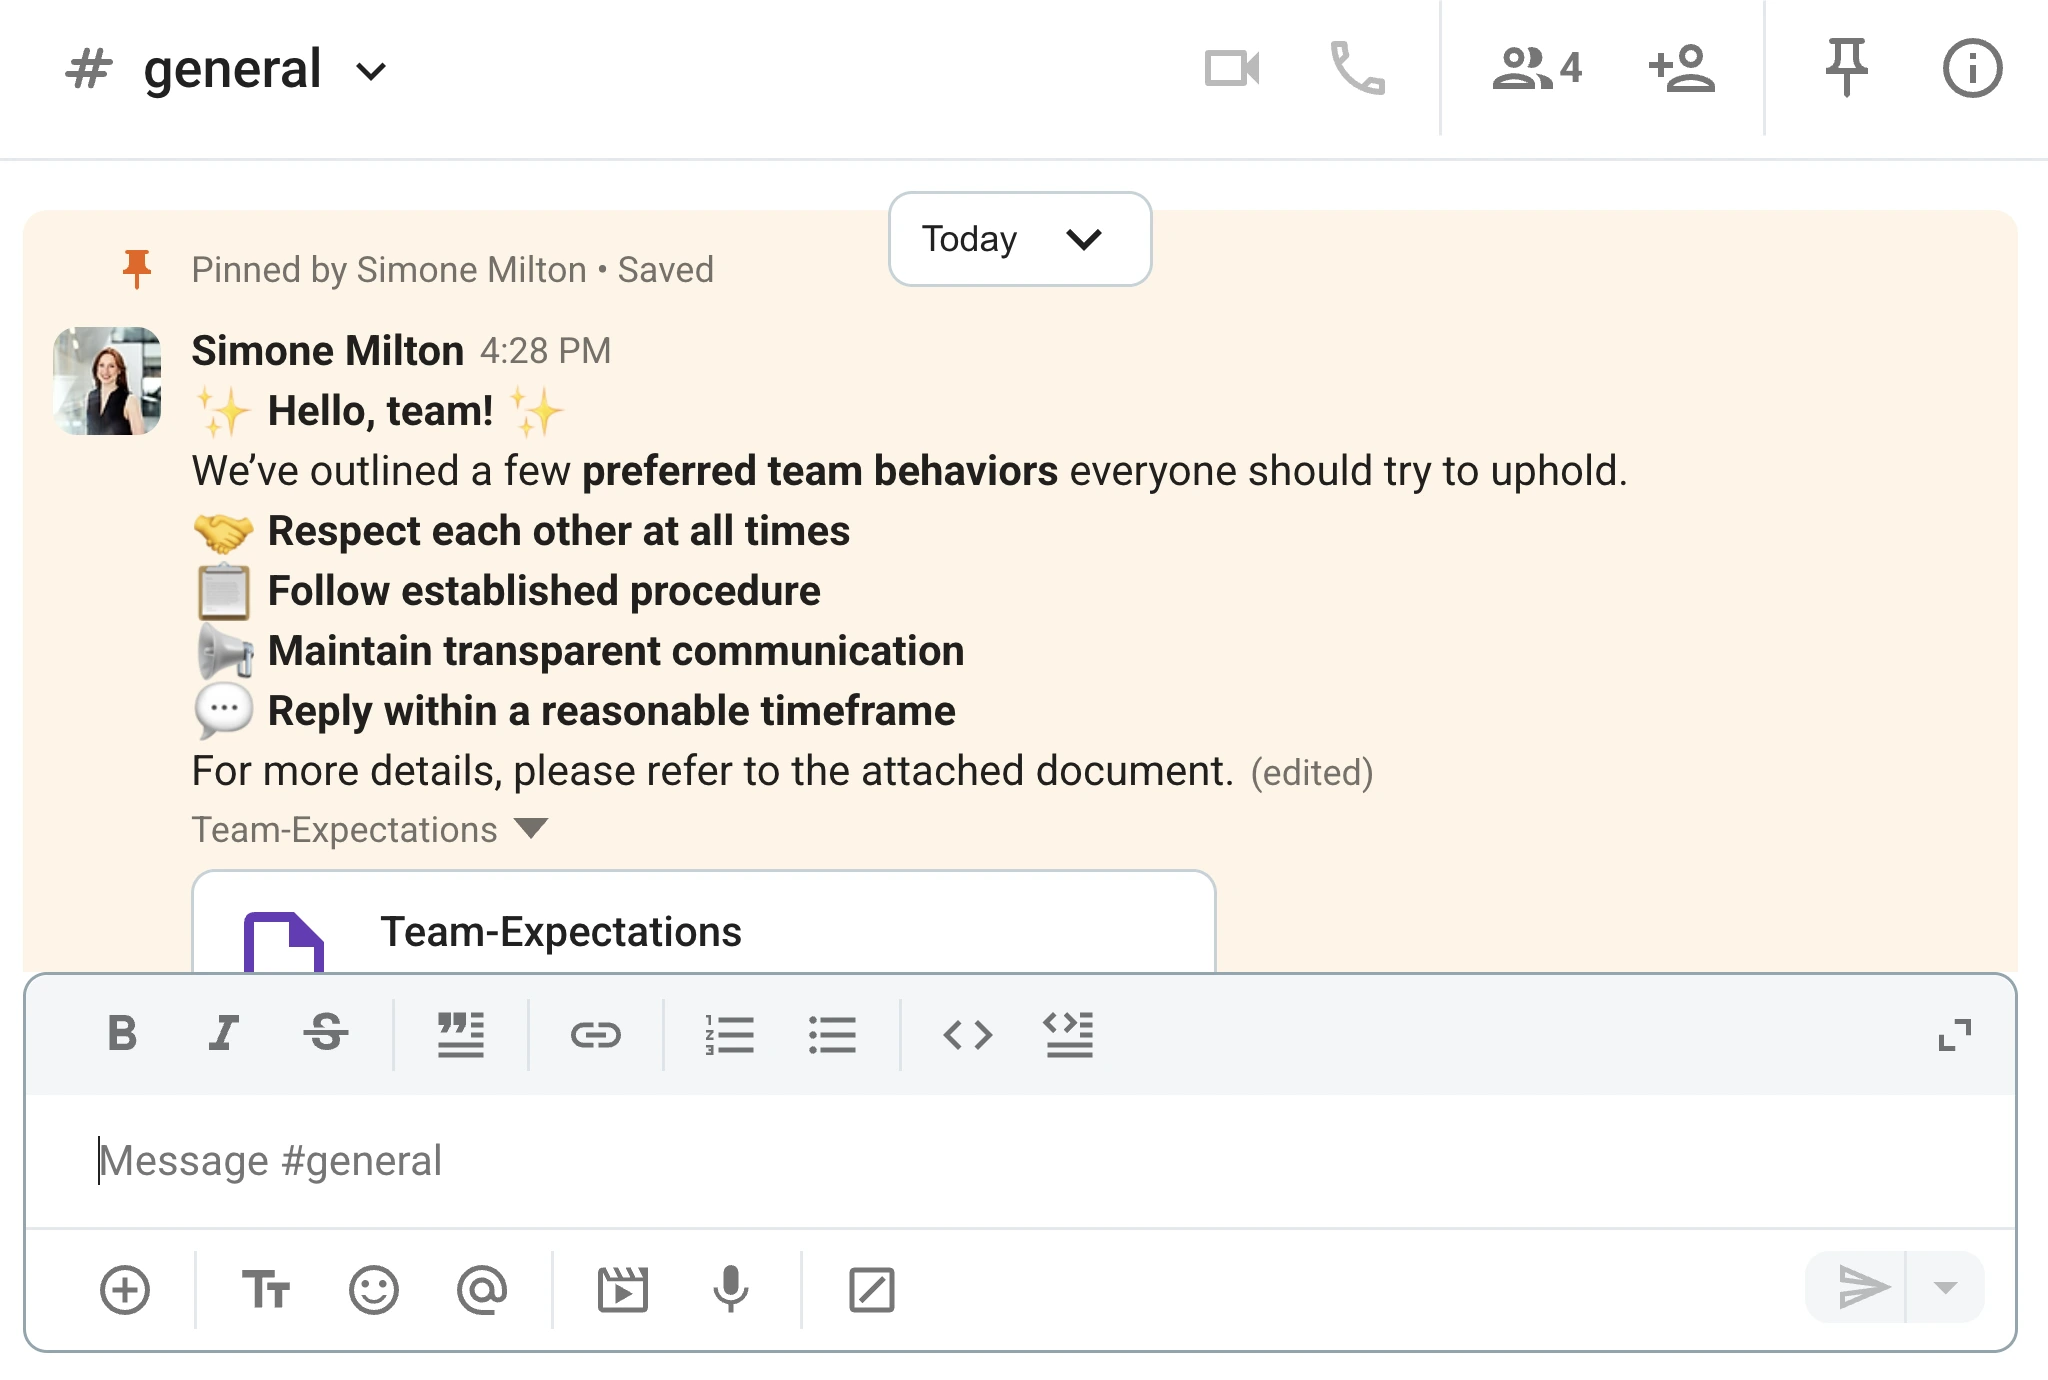Start a video call in the channel
This screenshot has height=1380, width=2048.
(x=1232, y=69)
